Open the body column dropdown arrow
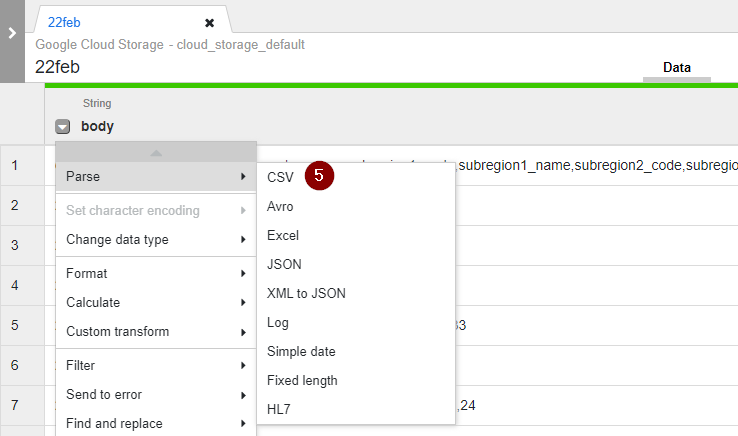The width and height of the screenshot is (738, 436). pyautogui.click(x=63, y=127)
